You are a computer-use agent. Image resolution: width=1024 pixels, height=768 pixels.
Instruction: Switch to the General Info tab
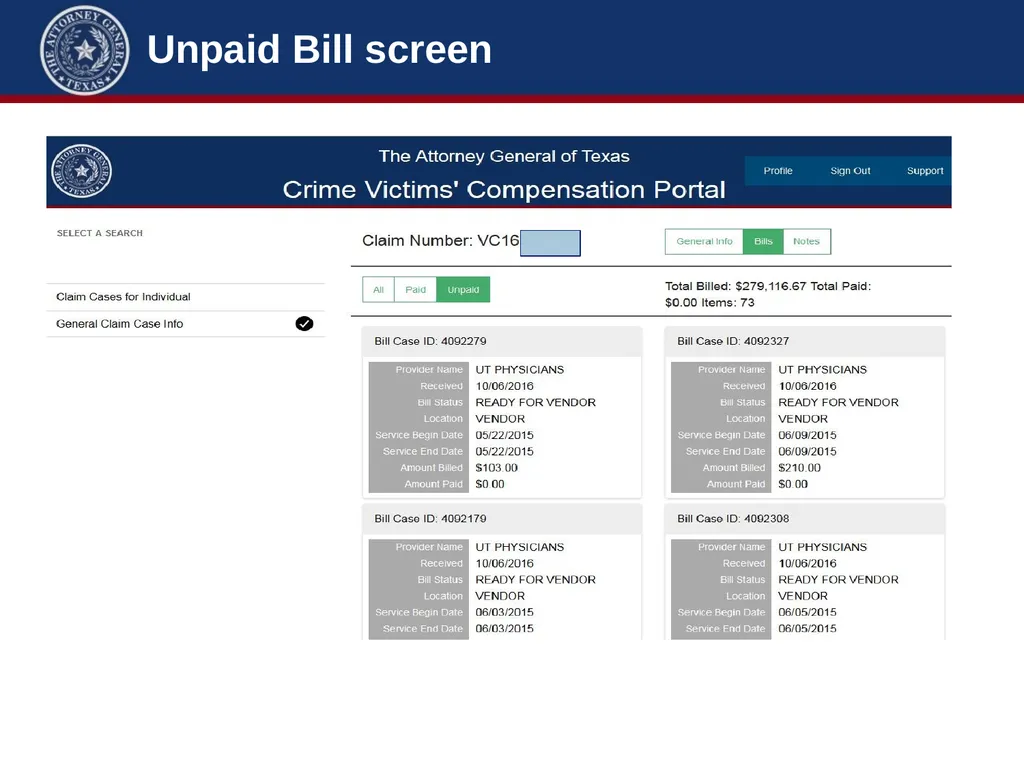[704, 241]
